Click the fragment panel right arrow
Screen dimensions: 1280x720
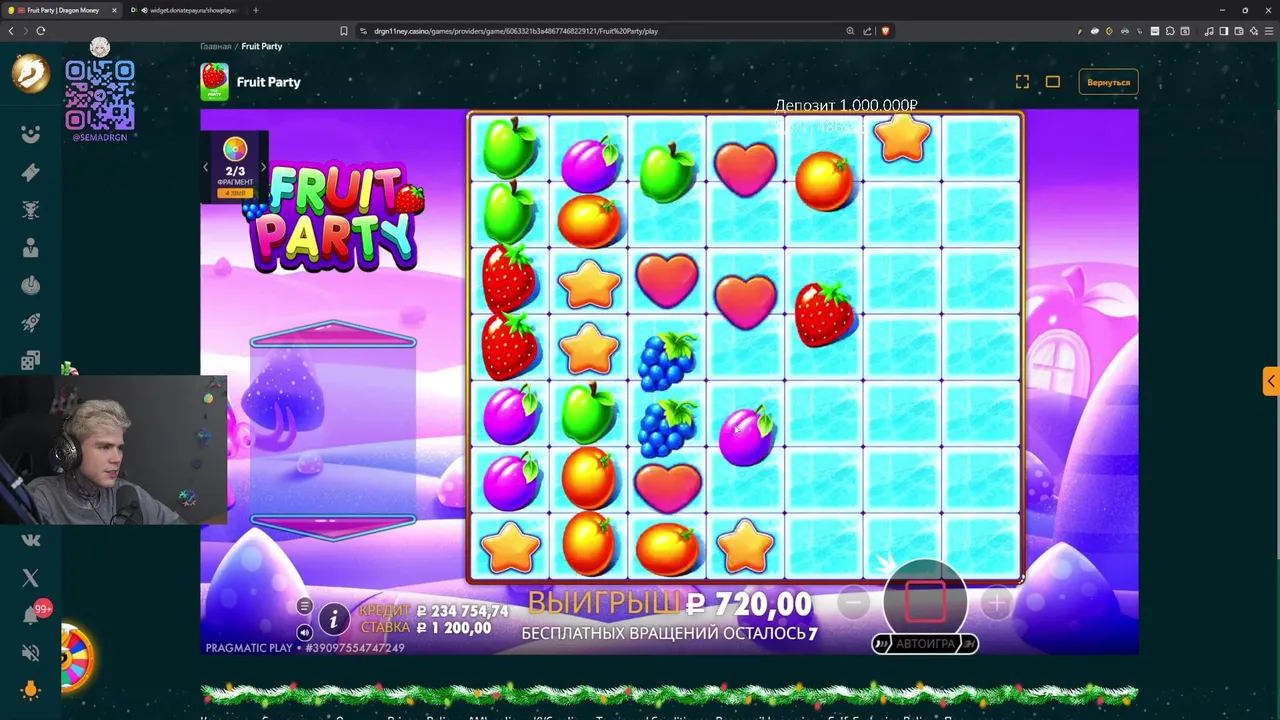click(x=263, y=167)
